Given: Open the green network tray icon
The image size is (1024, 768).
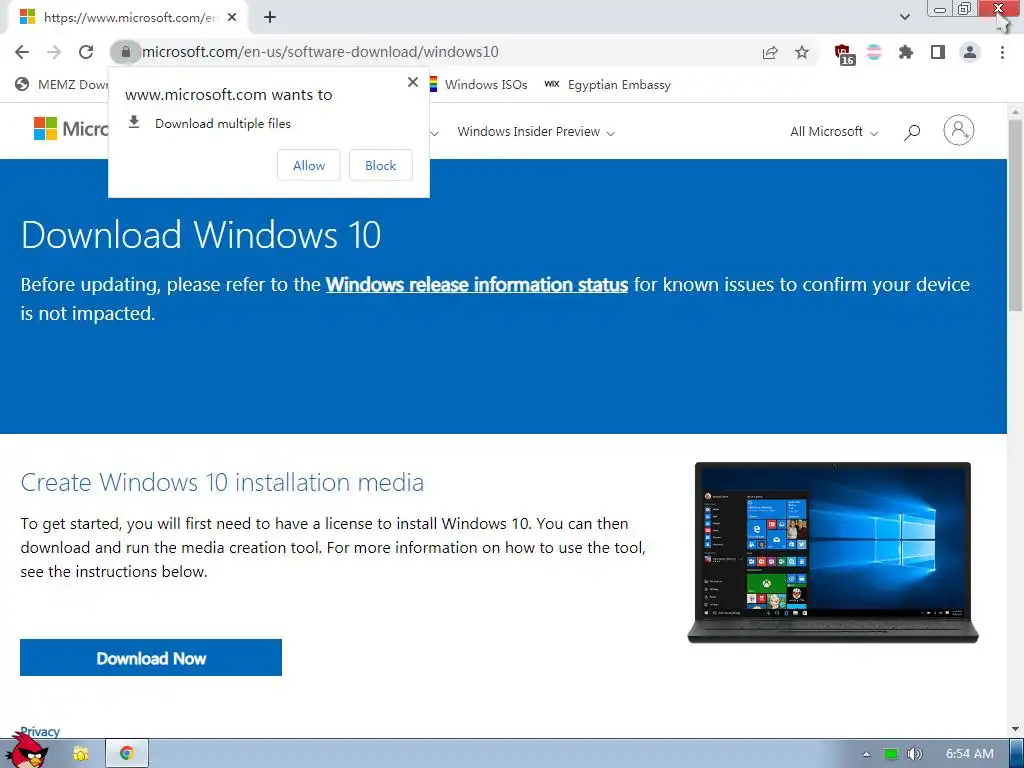Looking at the screenshot, I should coord(891,754).
